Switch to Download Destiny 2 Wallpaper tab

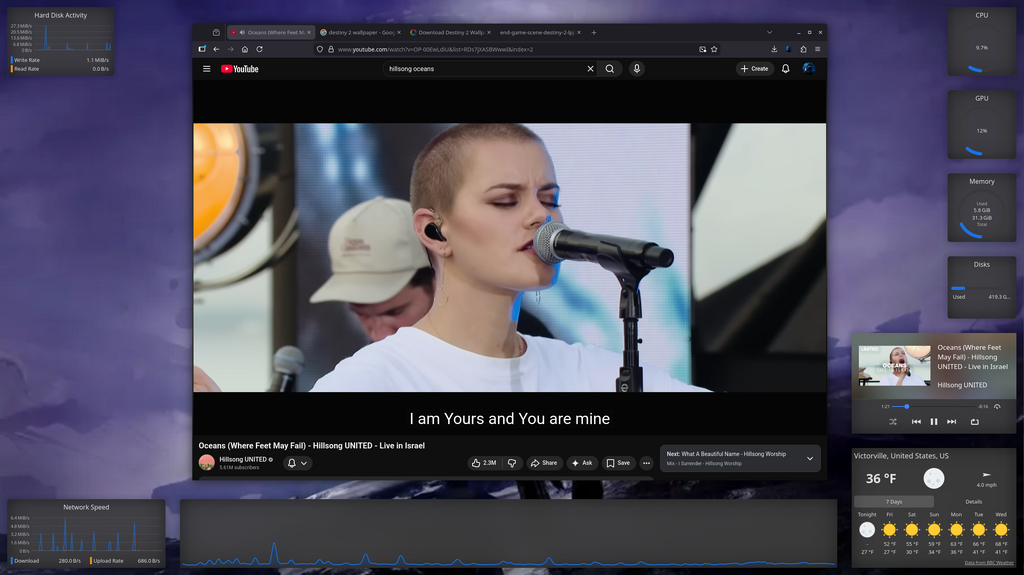(450, 32)
